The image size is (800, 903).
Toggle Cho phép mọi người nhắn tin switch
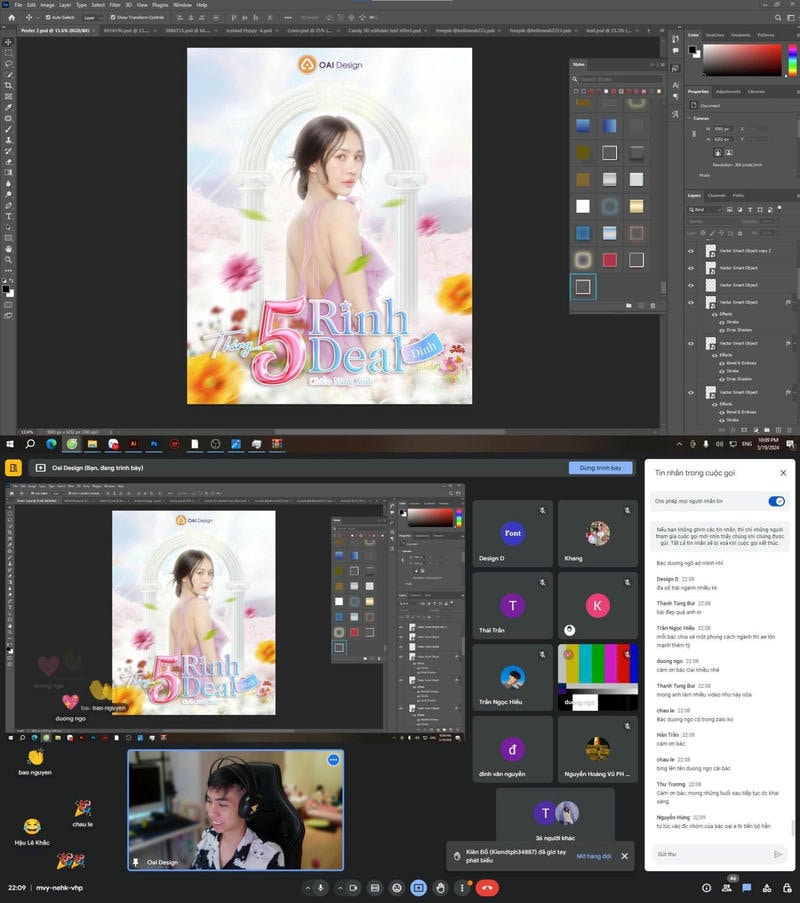tap(777, 502)
